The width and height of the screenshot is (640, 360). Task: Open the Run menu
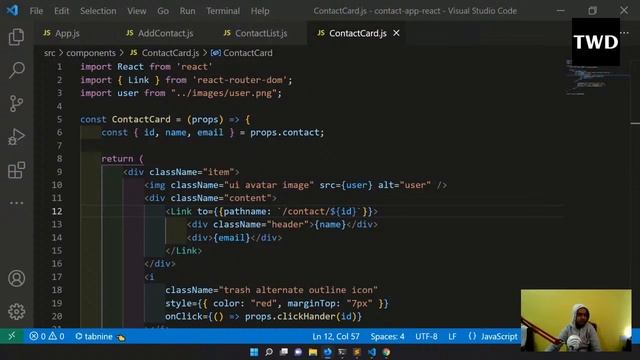187,11
